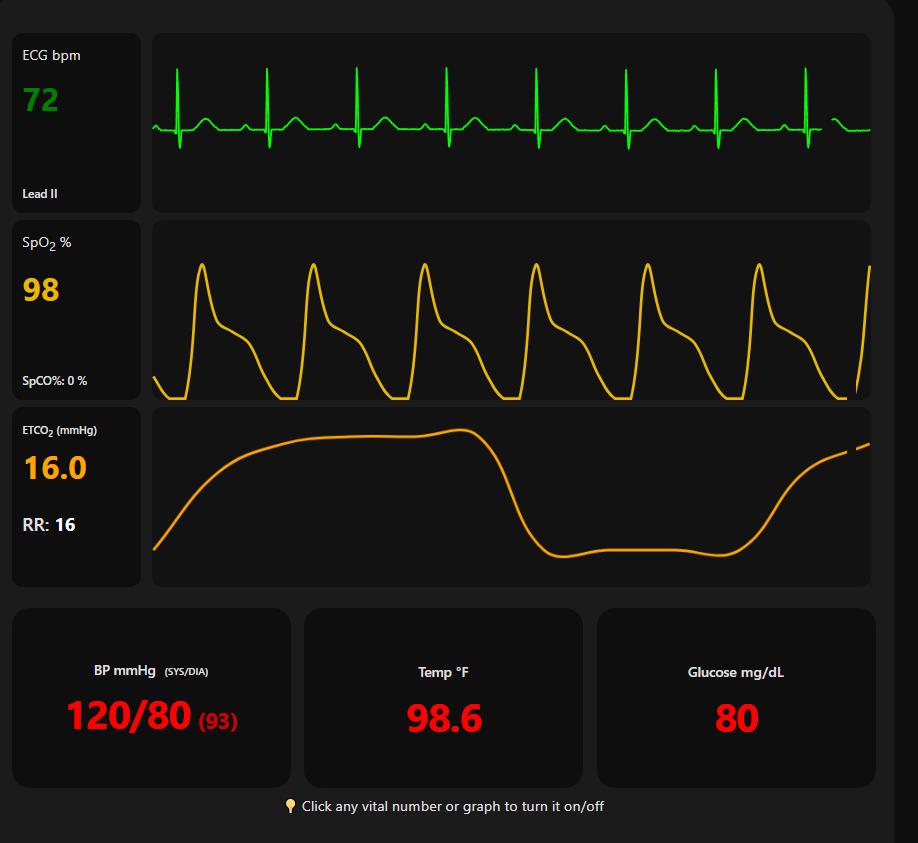Toggle the ECG heart rate value 72
This screenshot has height=843, width=918.
pos(40,100)
